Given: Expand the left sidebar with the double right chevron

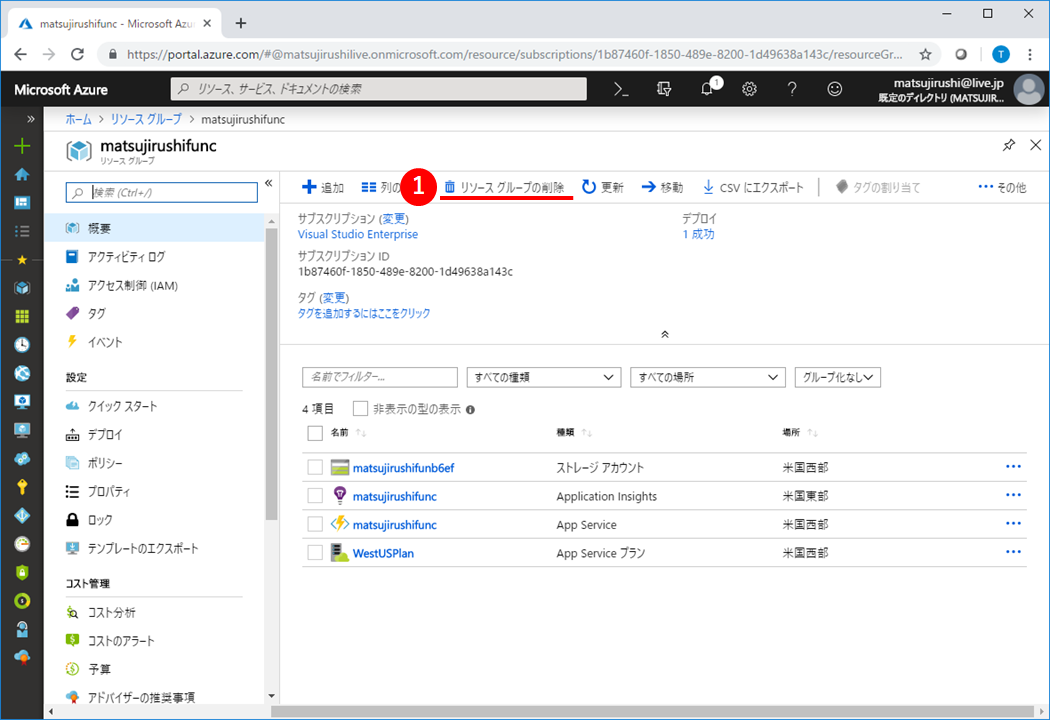Looking at the screenshot, I should (x=30, y=119).
